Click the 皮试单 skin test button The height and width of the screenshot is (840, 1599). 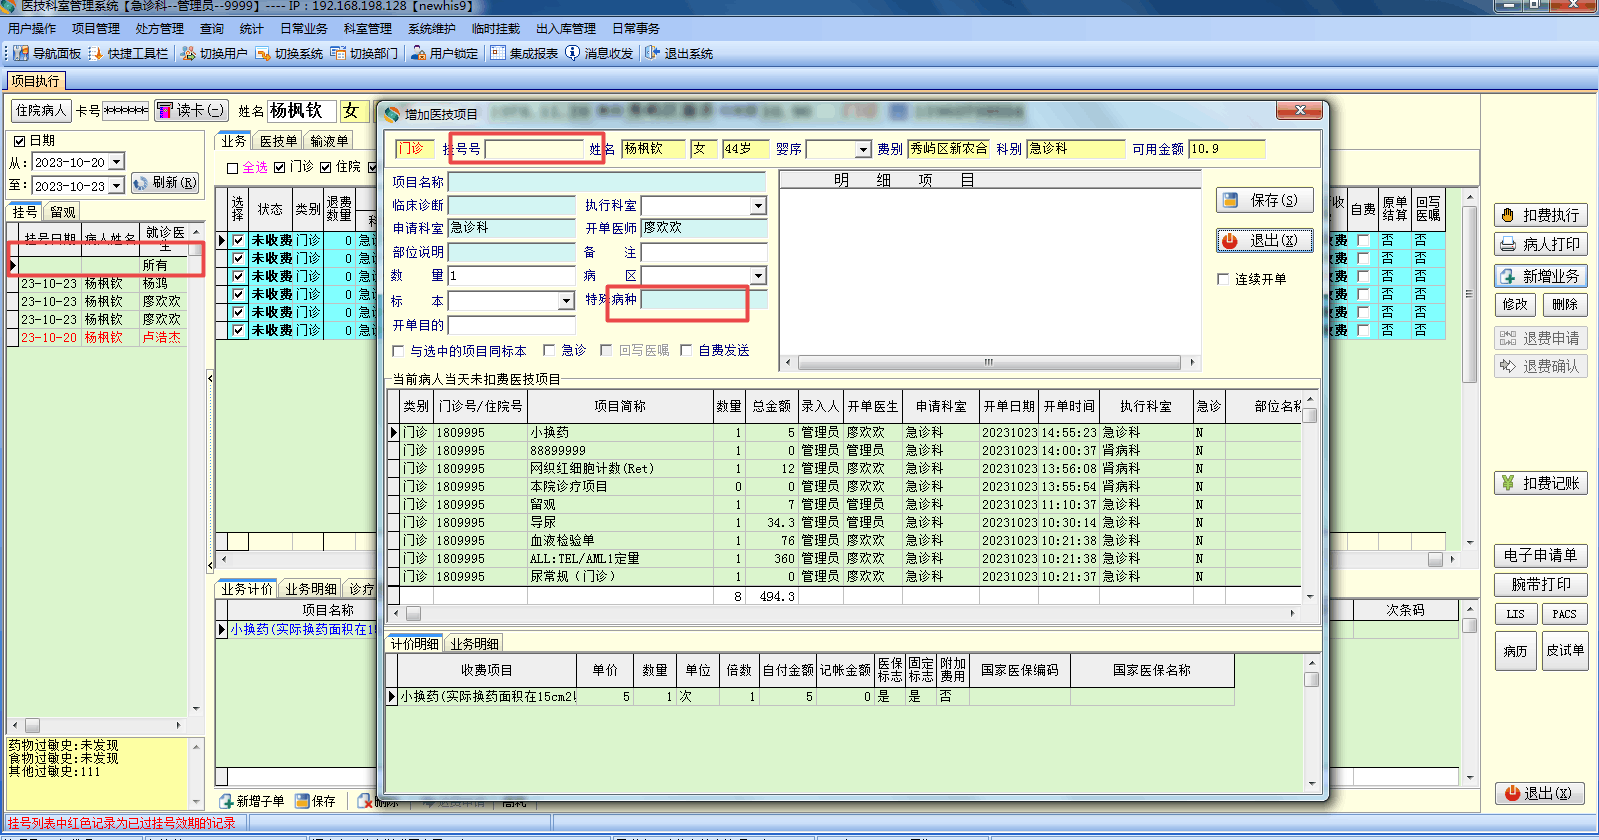(x=1565, y=651)
